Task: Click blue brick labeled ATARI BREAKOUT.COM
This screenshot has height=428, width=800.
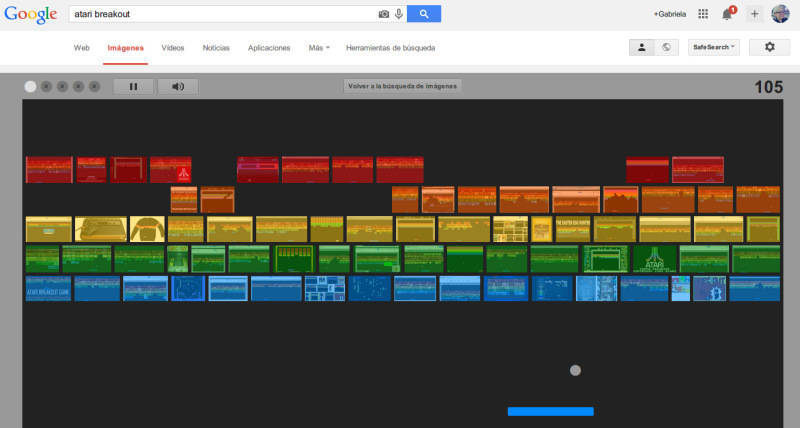Action: click(48, 289)
